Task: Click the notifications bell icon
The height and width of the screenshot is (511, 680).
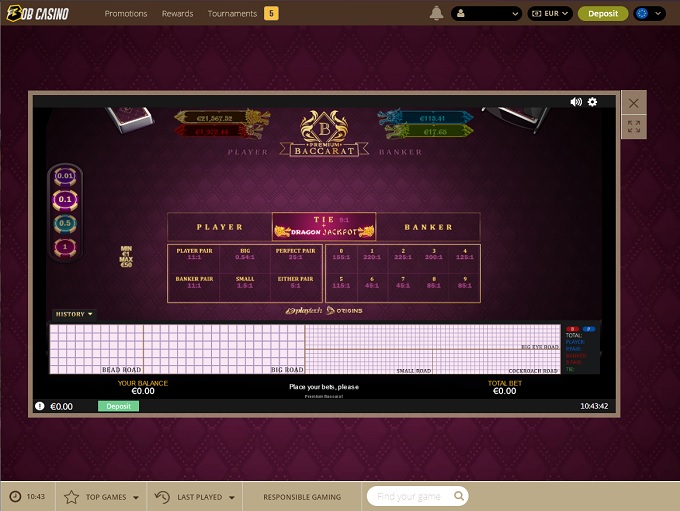Action: pos(436,13)
